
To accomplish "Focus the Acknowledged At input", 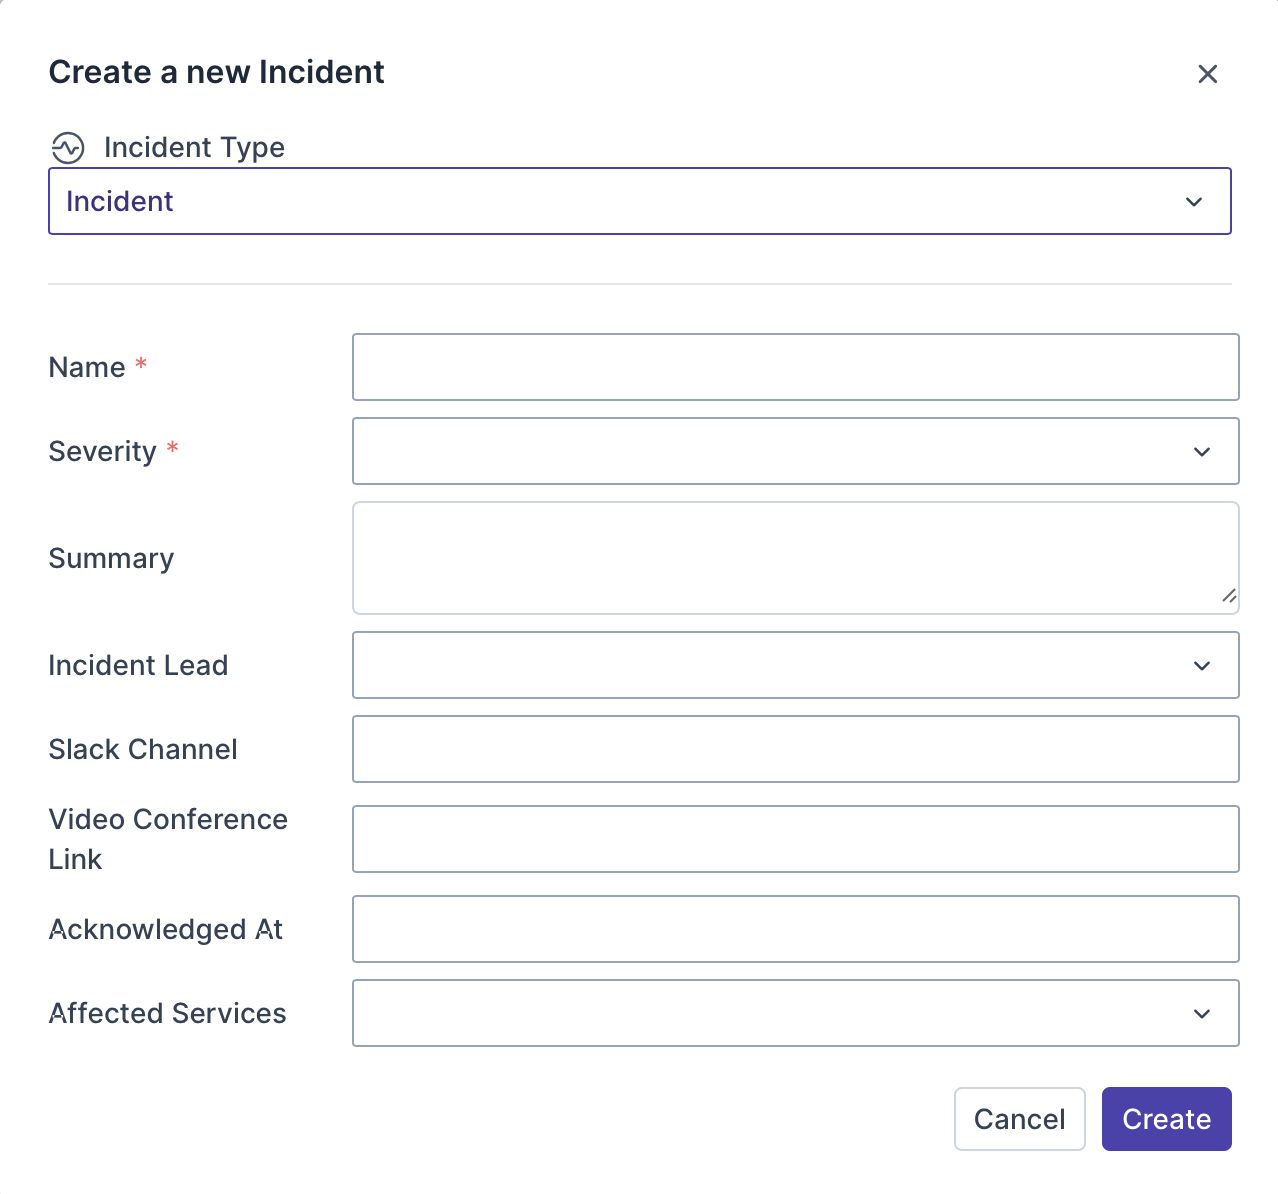I will [795, 929].
